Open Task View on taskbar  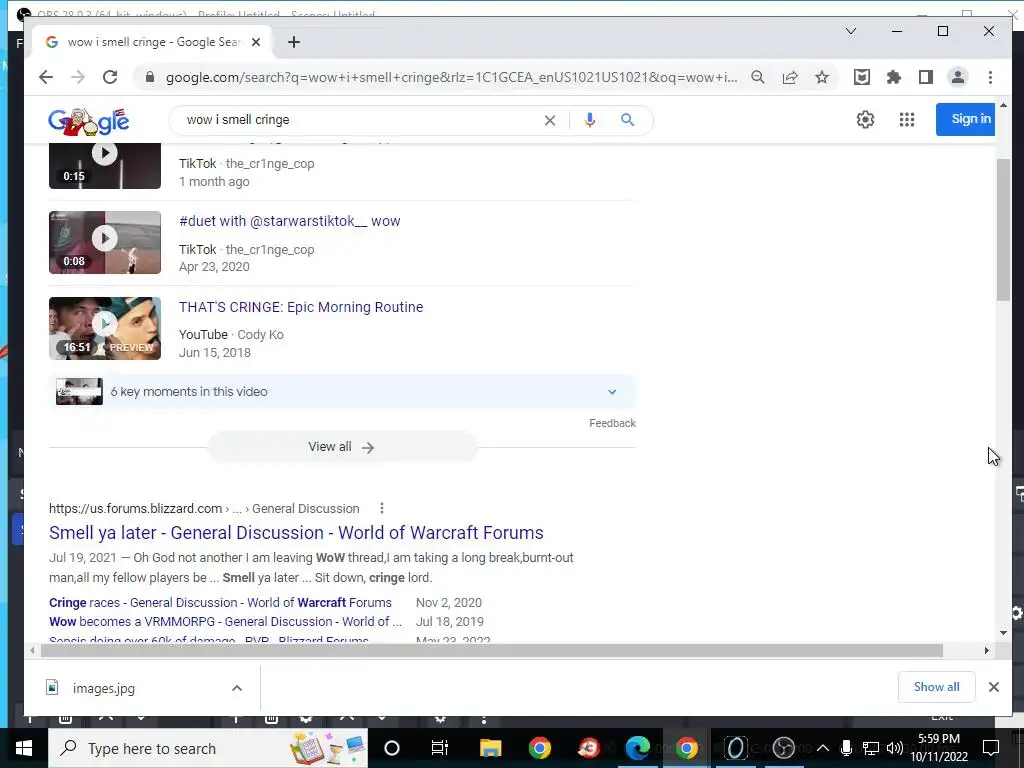pyautogui.click(x=440, y=748)
